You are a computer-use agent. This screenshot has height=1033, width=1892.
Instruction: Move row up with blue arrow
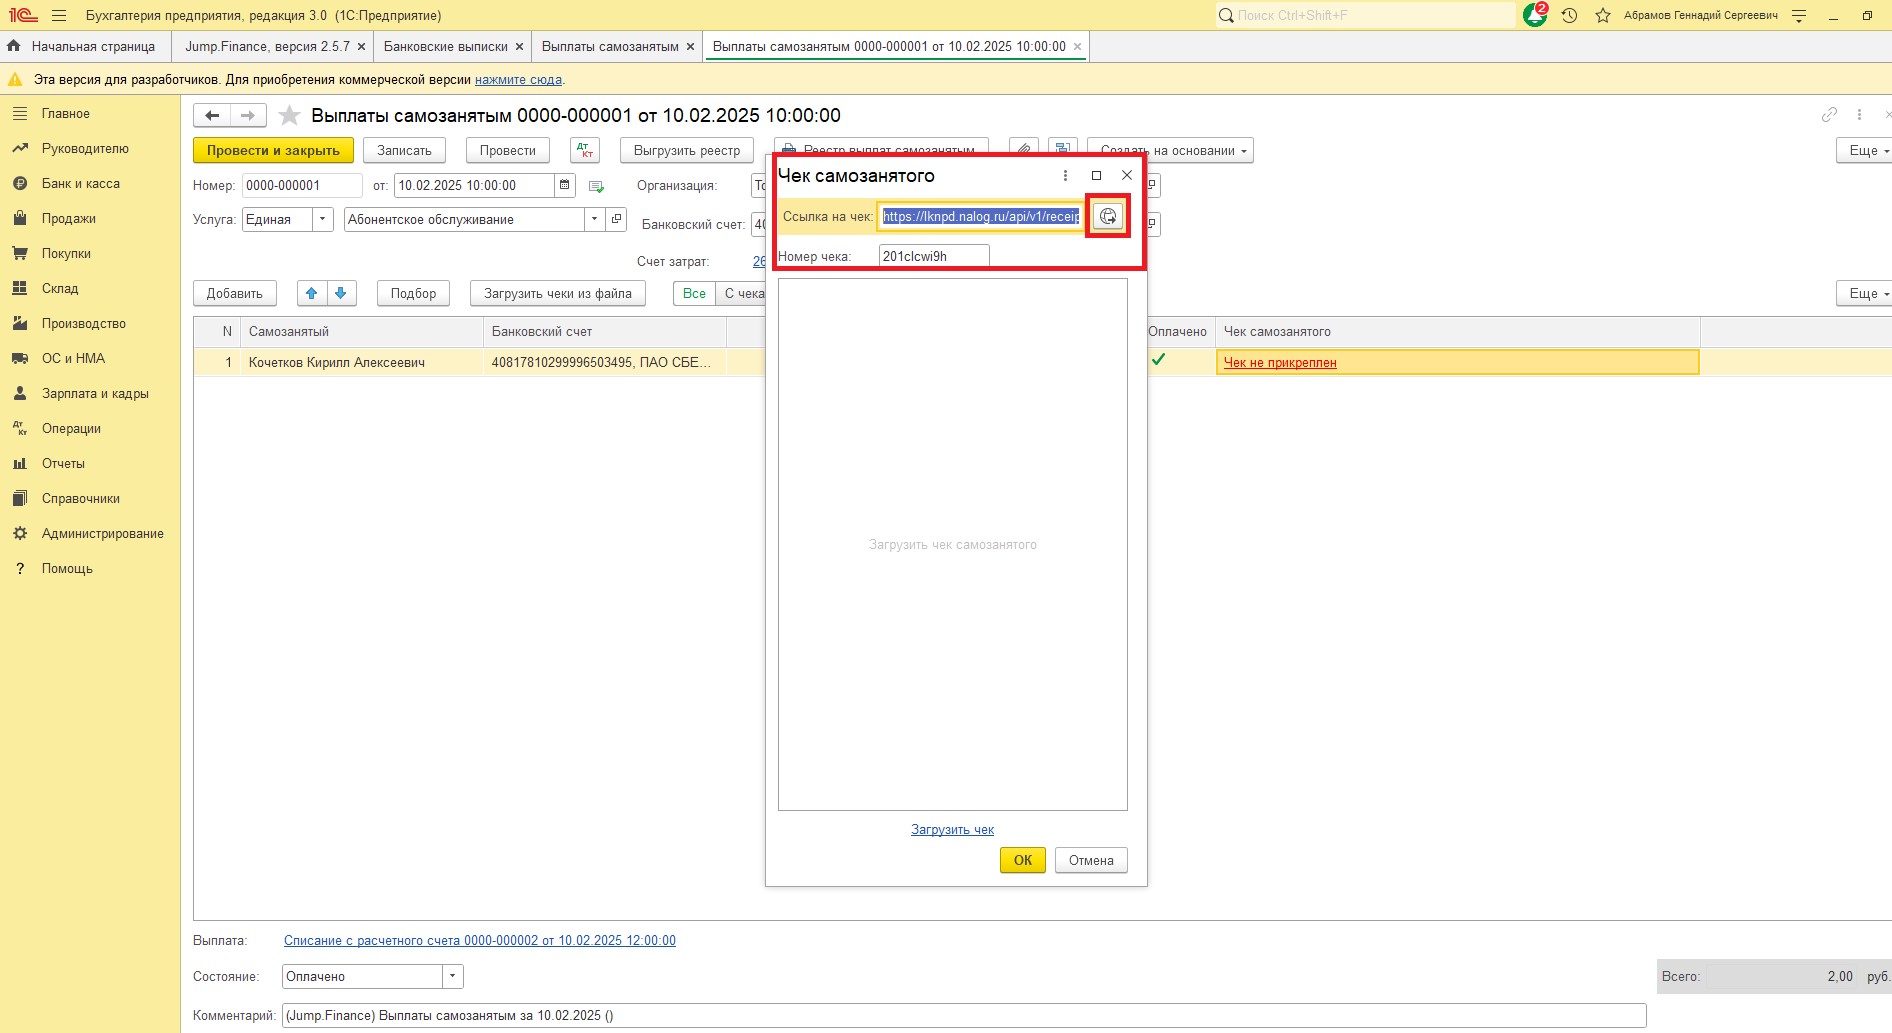click(x=312, y=293)
